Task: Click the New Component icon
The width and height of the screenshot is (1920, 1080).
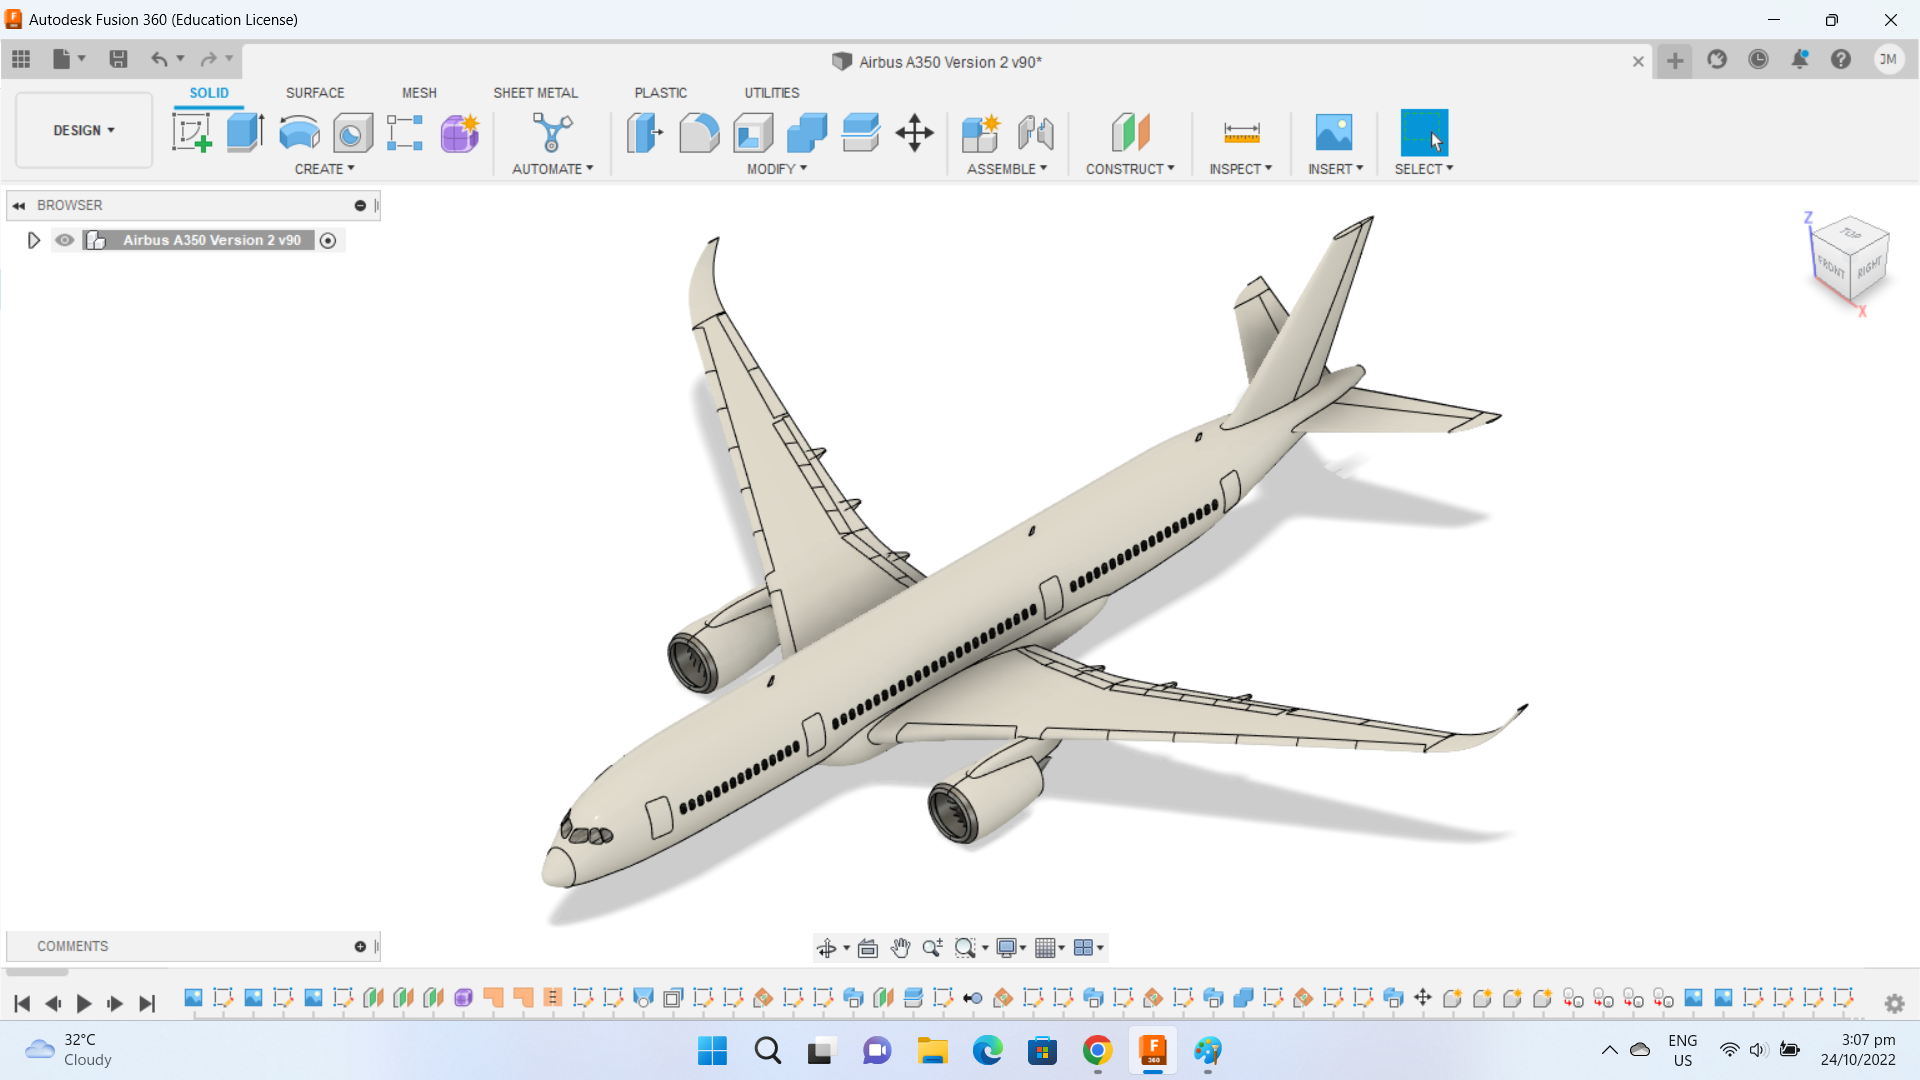Action: coord(981,132)
